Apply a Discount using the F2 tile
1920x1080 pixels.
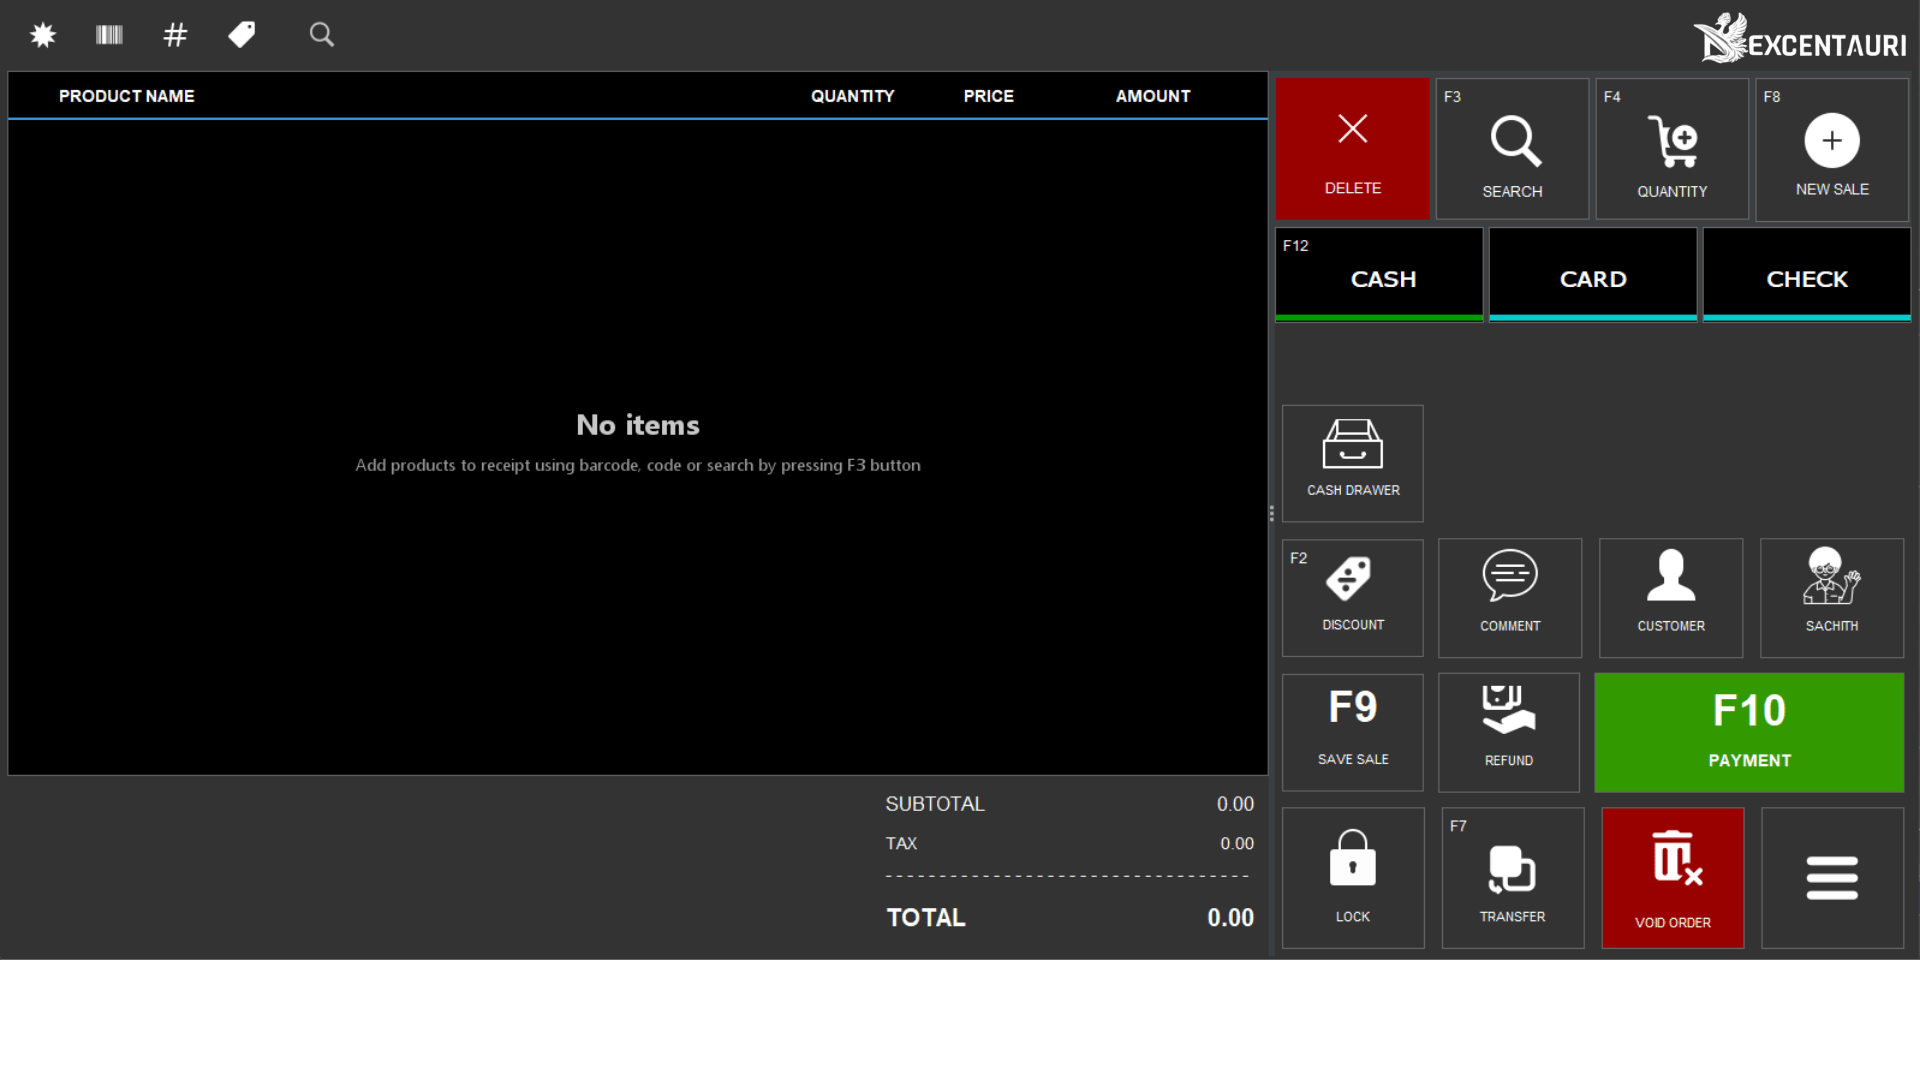pos(1352,598)
